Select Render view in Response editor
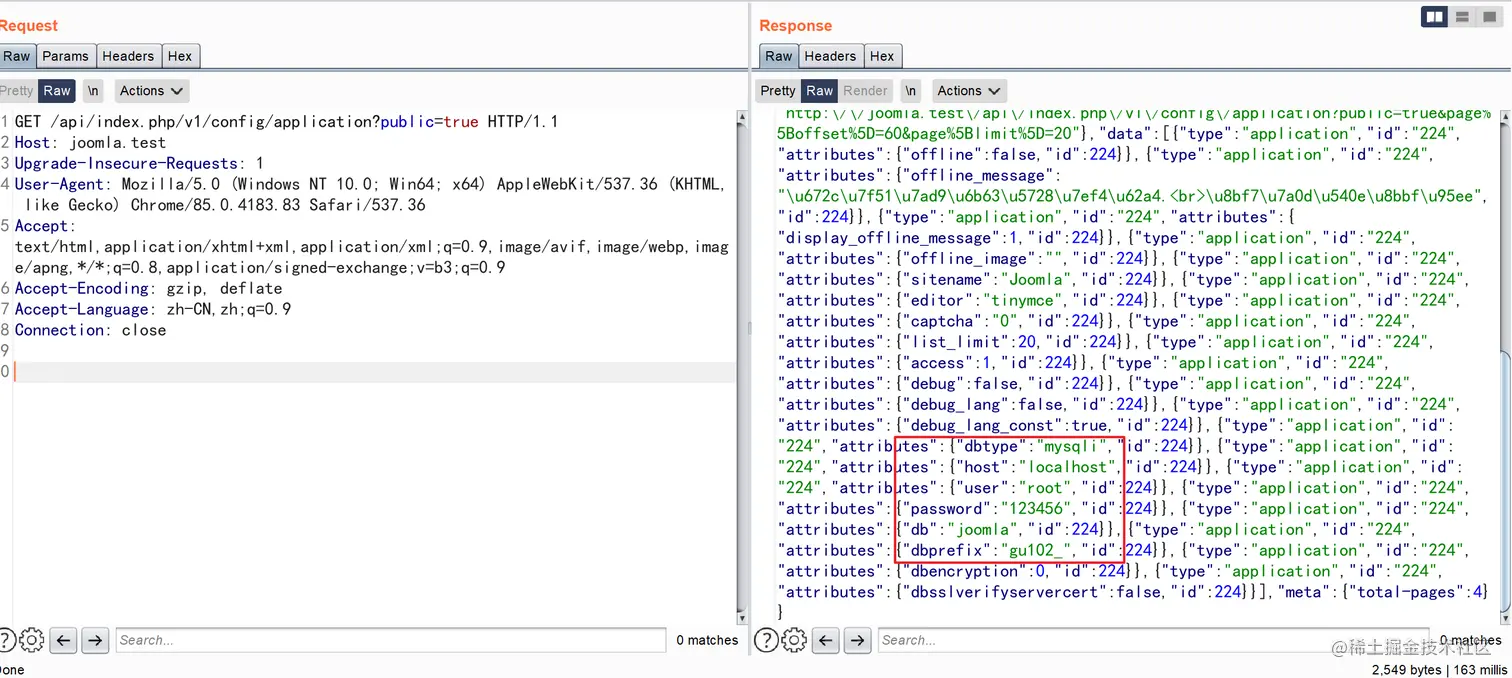Viewport: 1512px width, 678px height. [866, 90]
